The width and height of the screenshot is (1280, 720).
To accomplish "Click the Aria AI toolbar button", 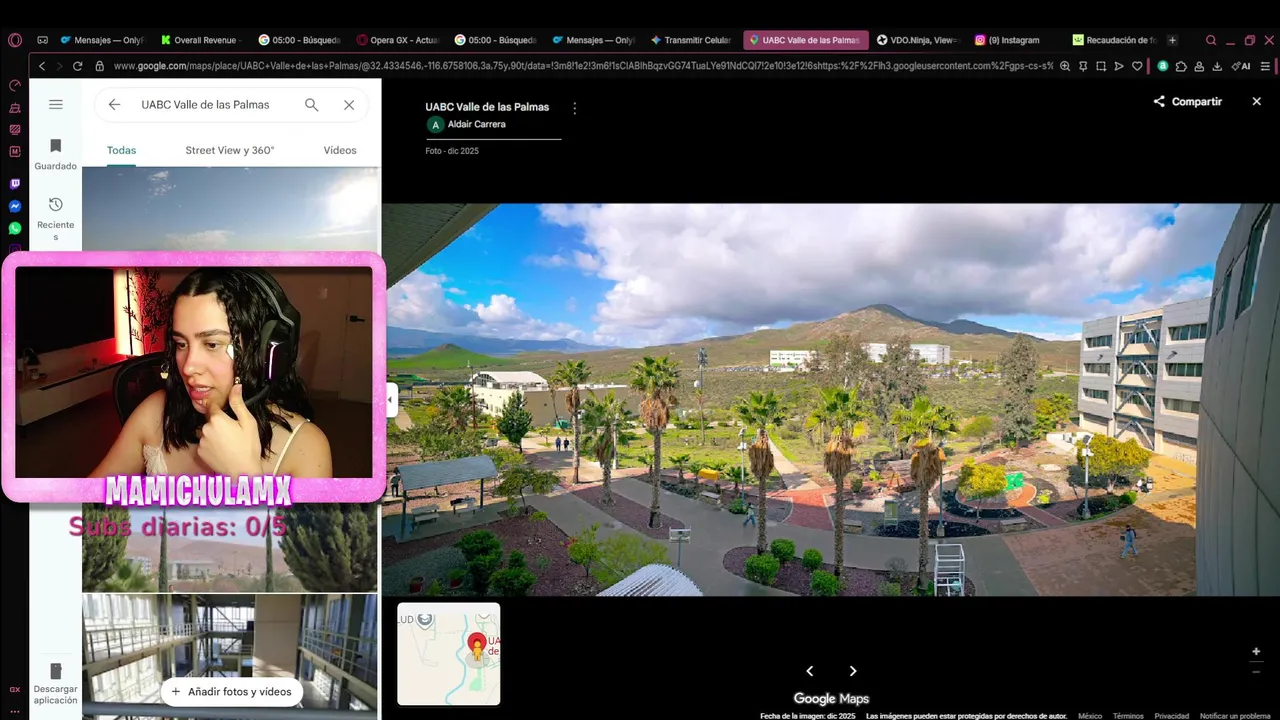I will pos(1242,66).
